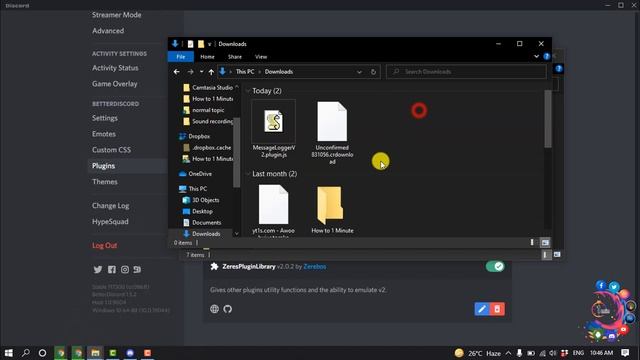640x360 pixels.
Task: Click the file list vertical scrollbar
Action: [x=548, y=119]
